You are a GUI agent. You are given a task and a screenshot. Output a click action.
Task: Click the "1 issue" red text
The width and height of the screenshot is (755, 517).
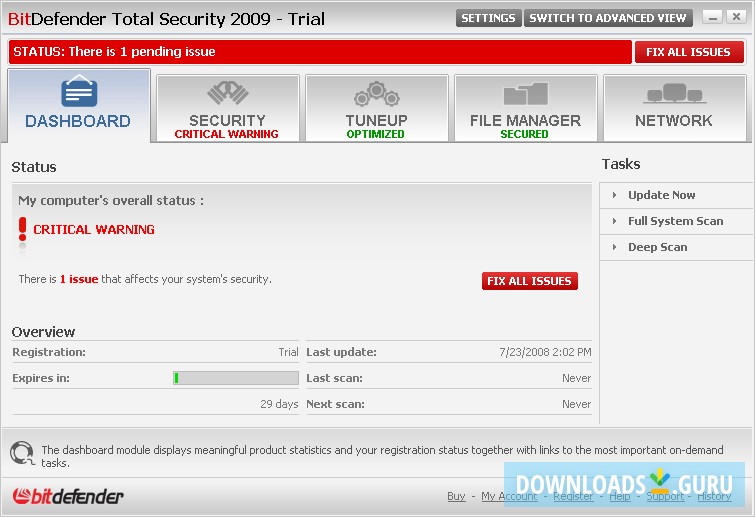pyautogui.click(x=79, y=279)
